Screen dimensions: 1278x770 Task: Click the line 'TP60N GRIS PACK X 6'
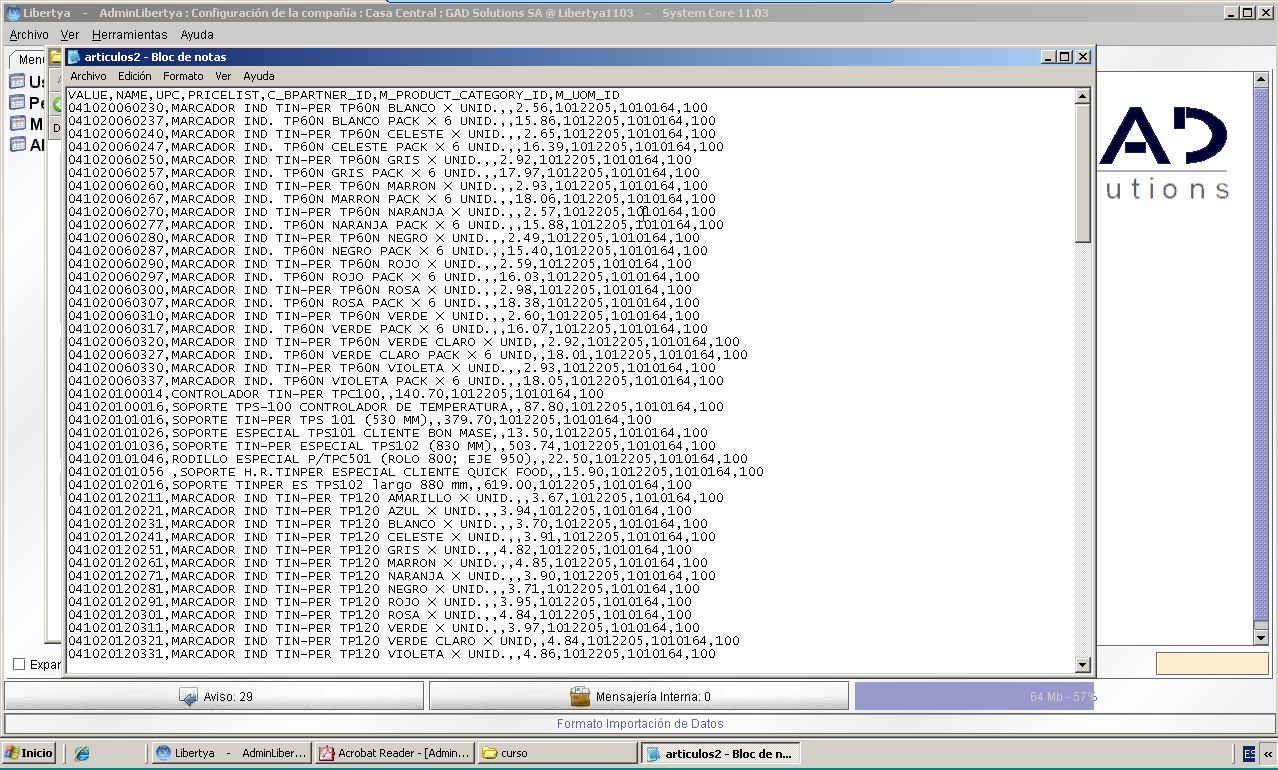(x=383, y=173)
